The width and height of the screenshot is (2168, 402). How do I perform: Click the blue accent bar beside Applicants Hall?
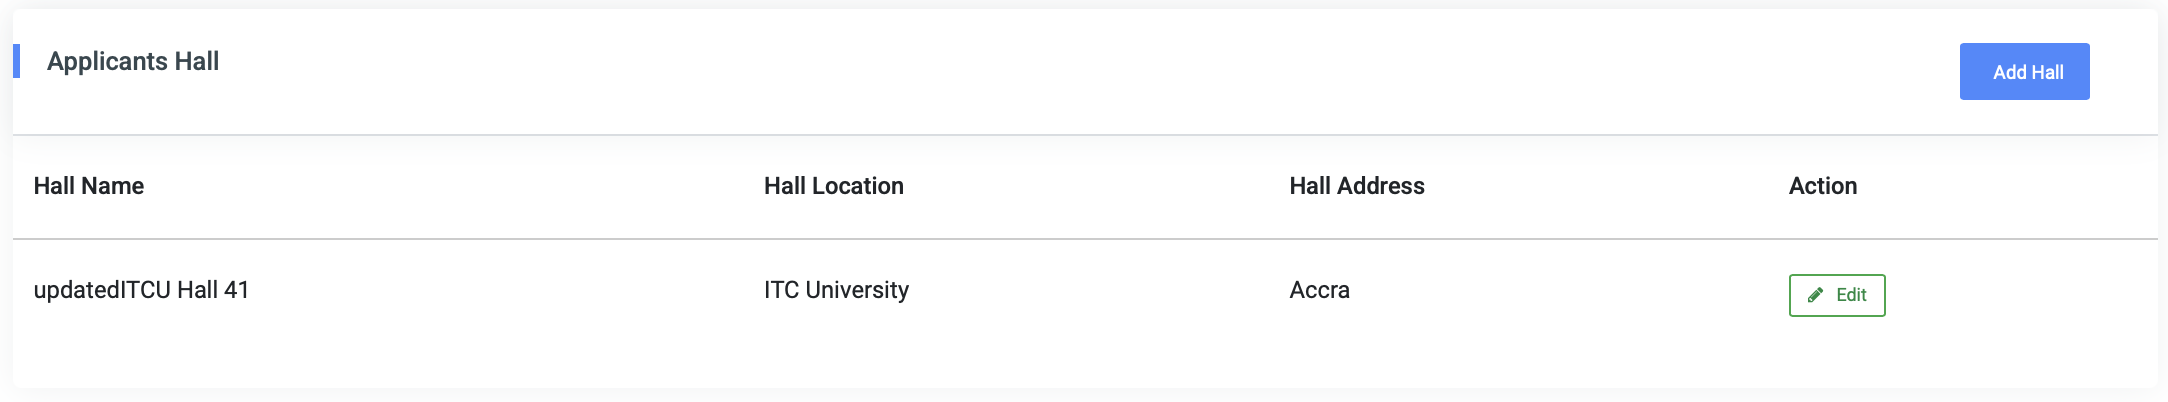tap(16, 61)
